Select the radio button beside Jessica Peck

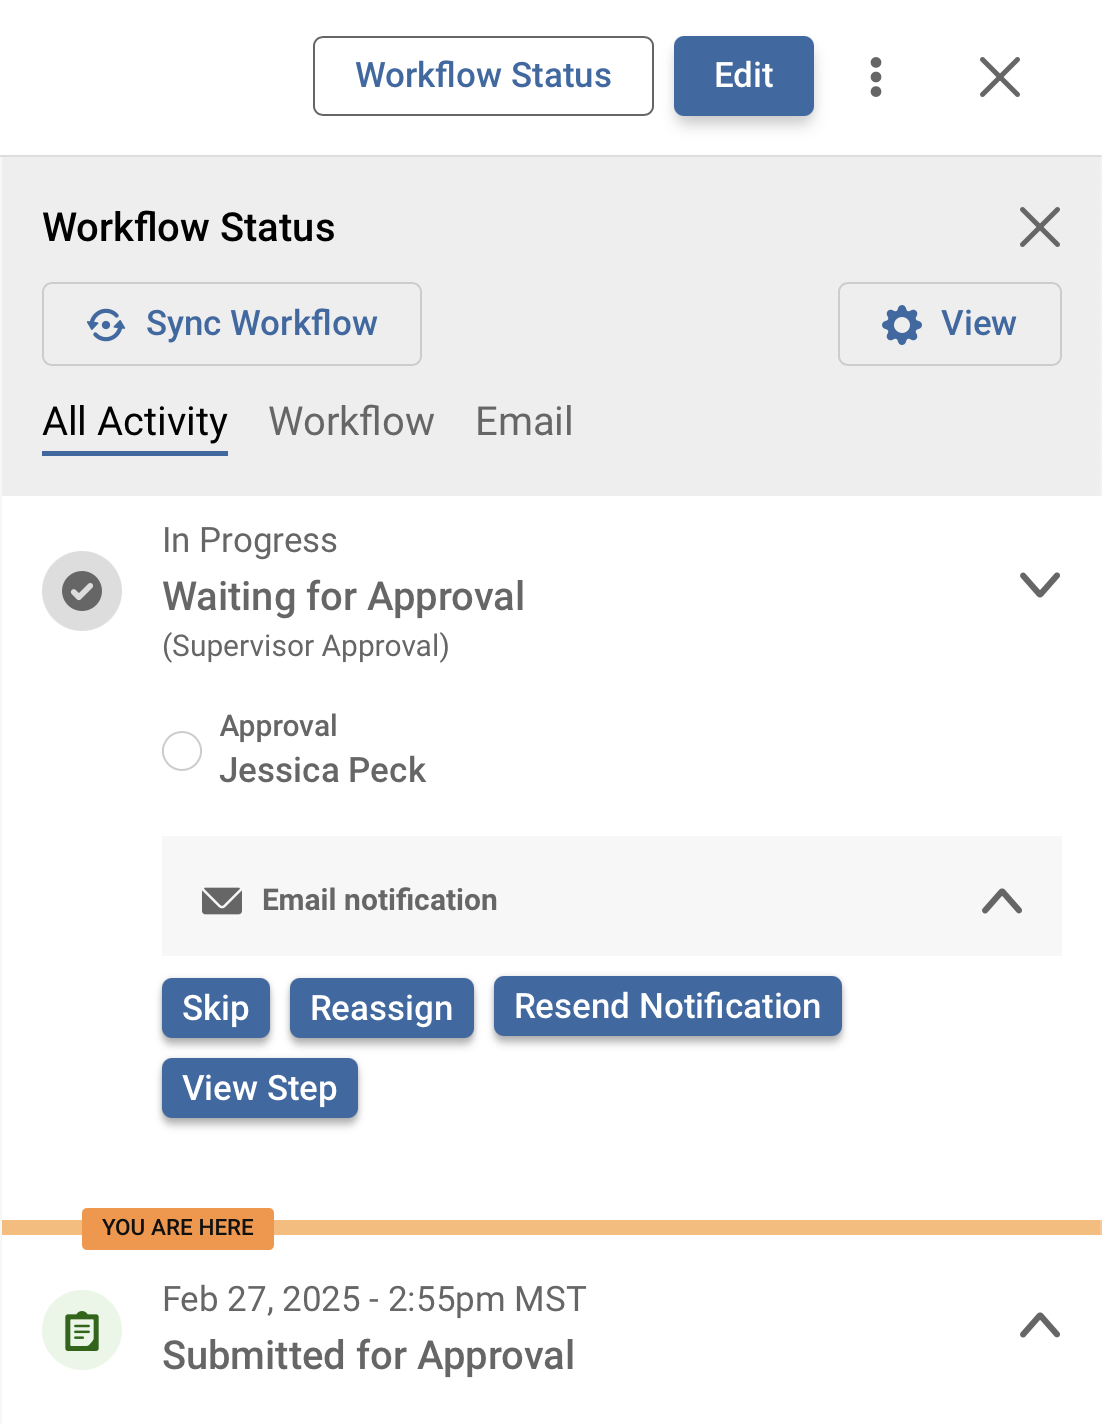pos(182,751)
